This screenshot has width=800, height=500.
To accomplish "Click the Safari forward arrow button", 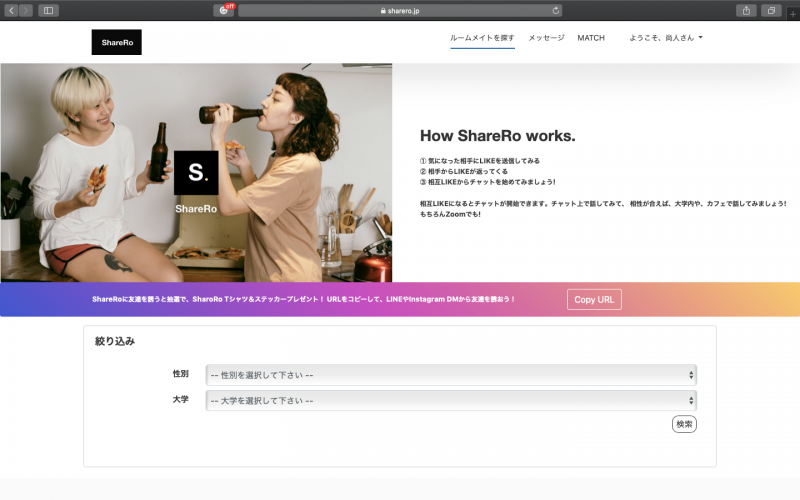I will 26,10.
